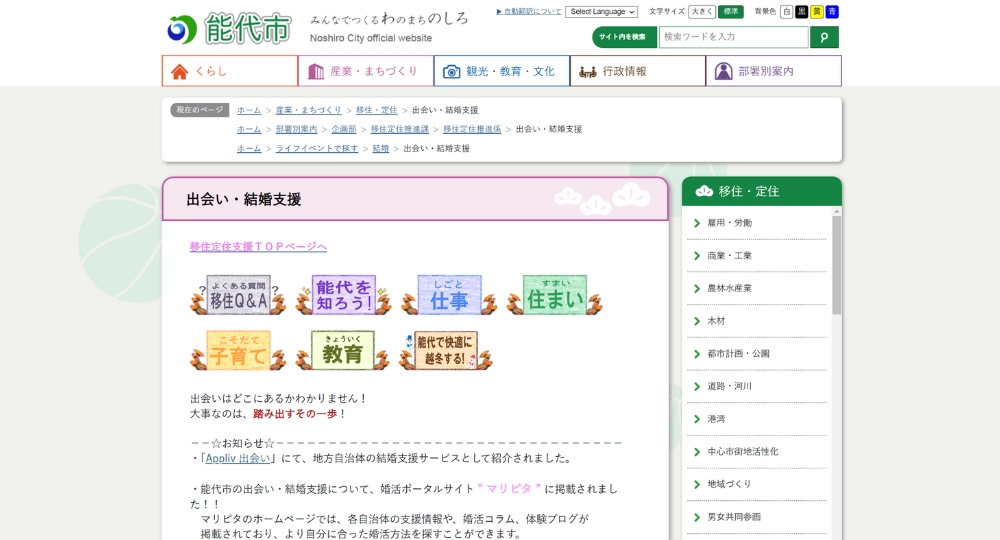Open 男女共同参画 sidebar item
Image resolution: width=1000 pixels, height=540 pixels.
pos(756,517)
